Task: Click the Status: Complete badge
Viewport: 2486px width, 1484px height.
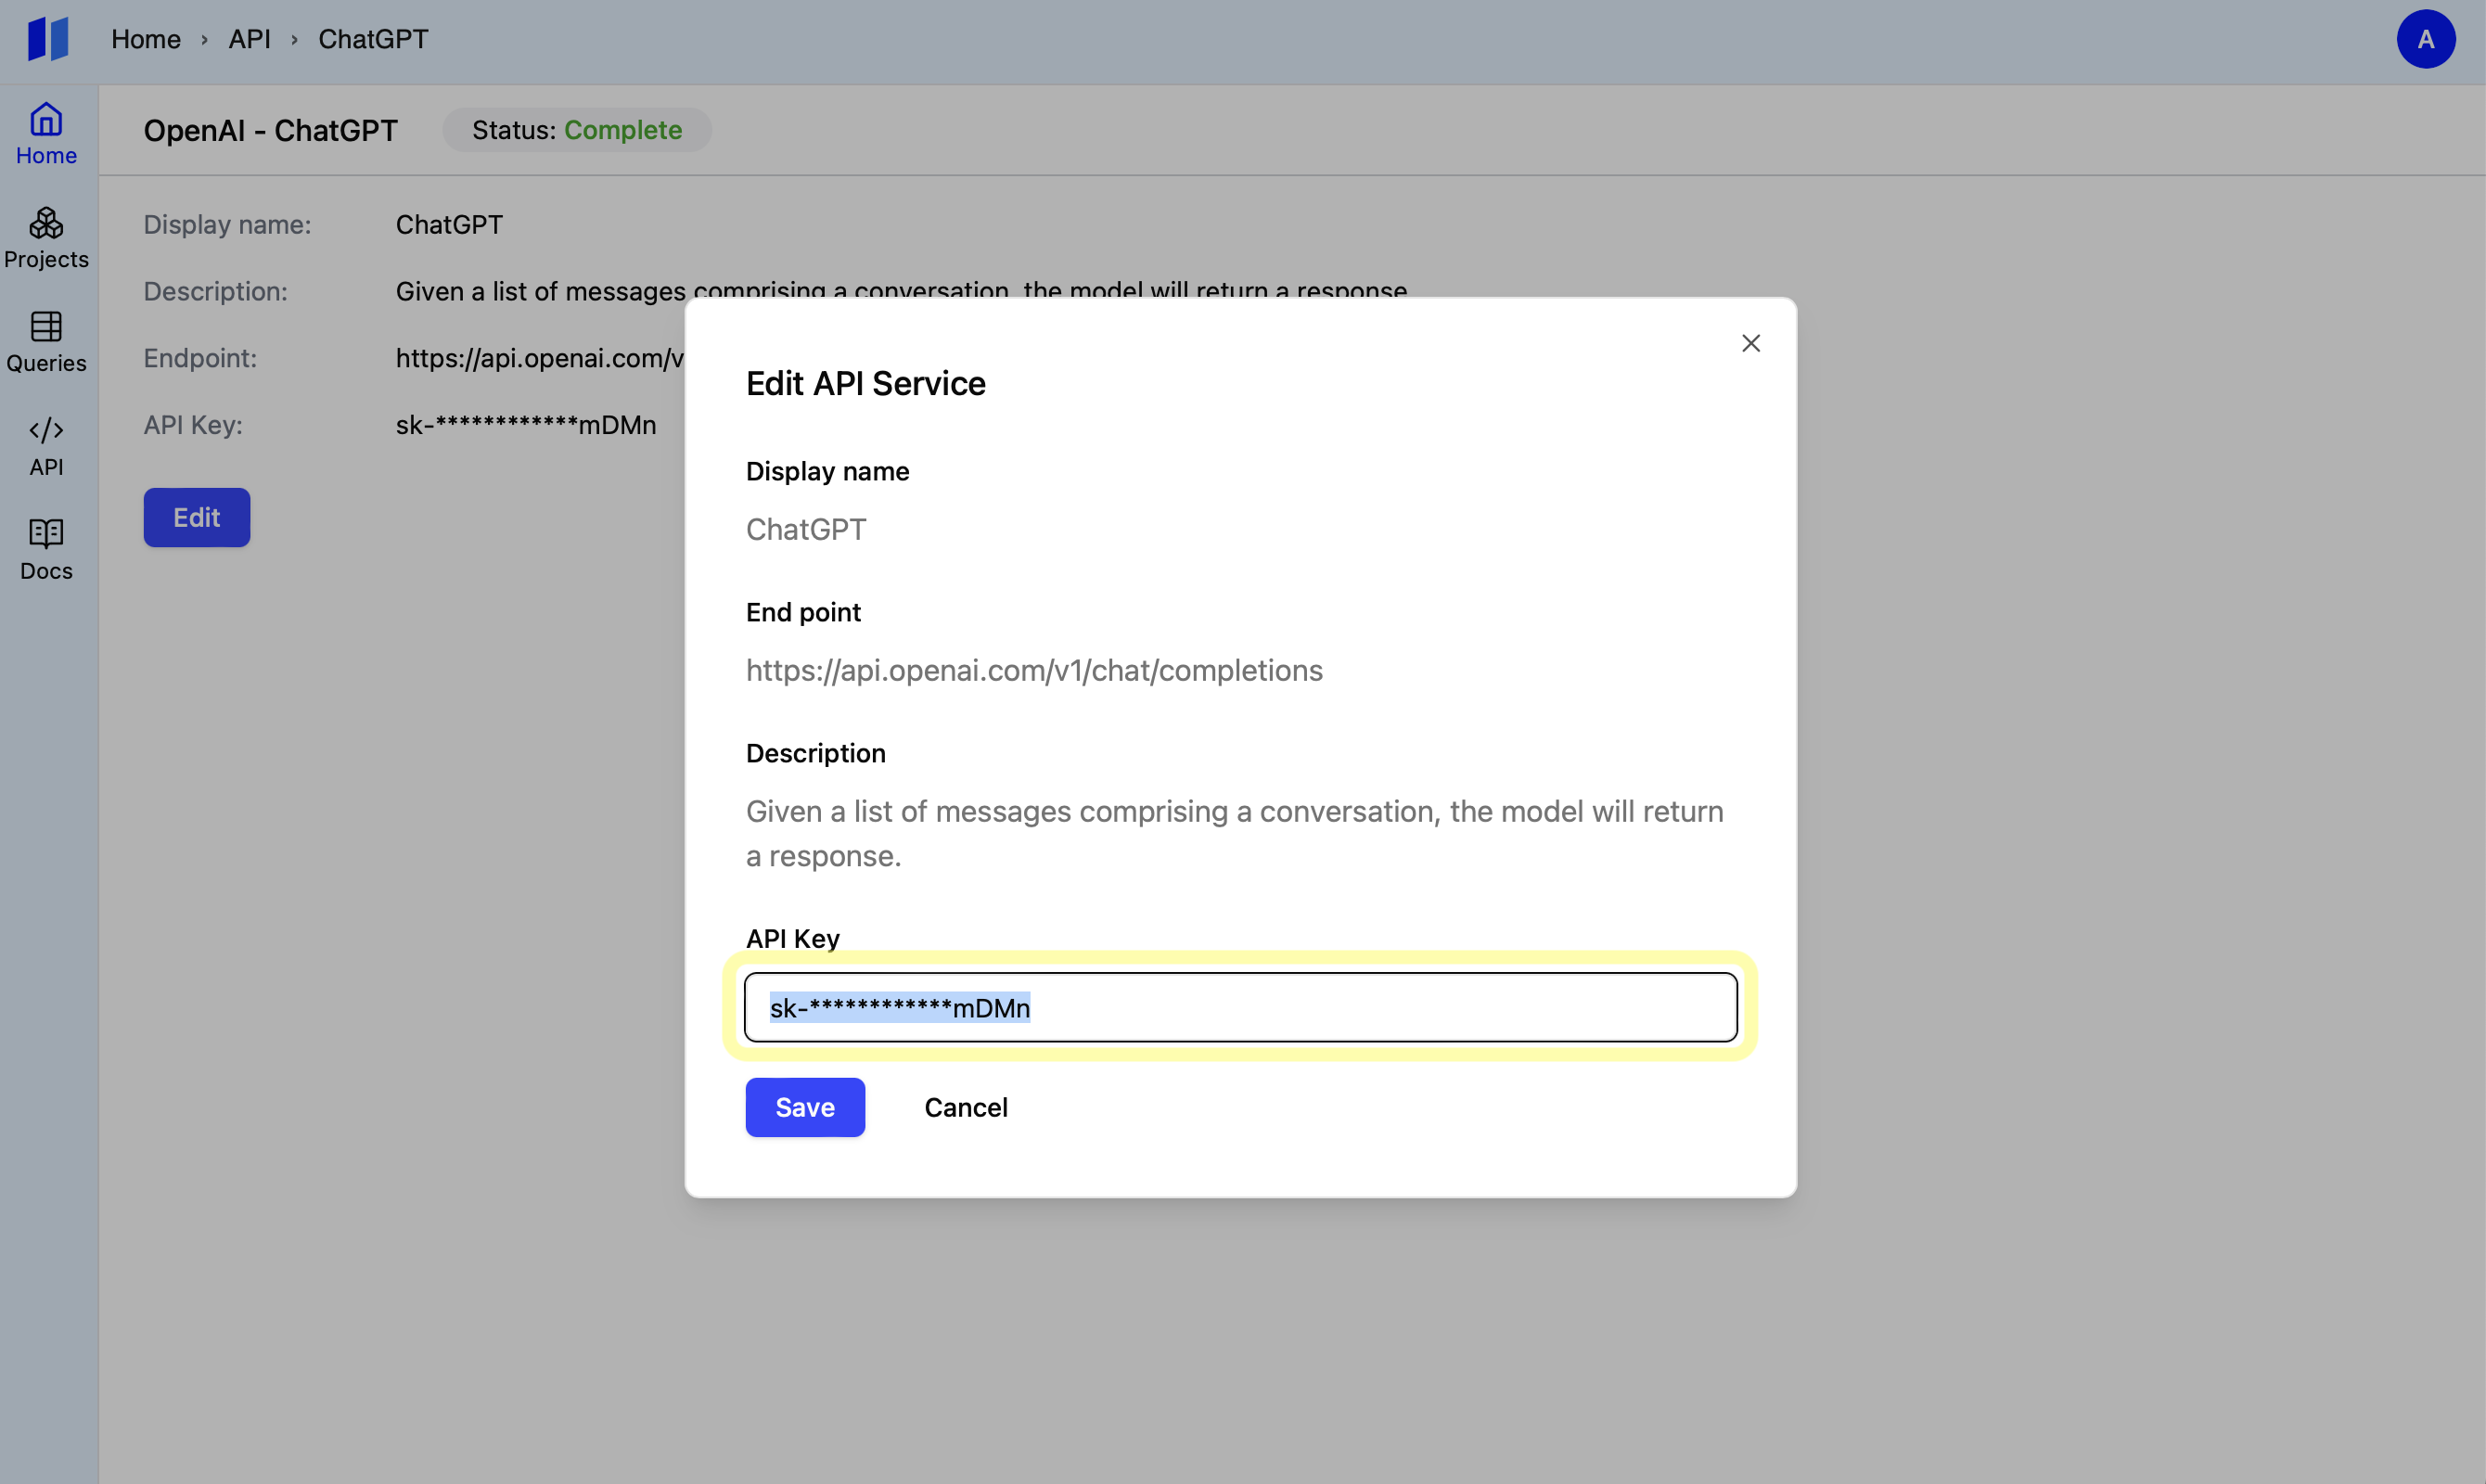Action: coord(577,130)
